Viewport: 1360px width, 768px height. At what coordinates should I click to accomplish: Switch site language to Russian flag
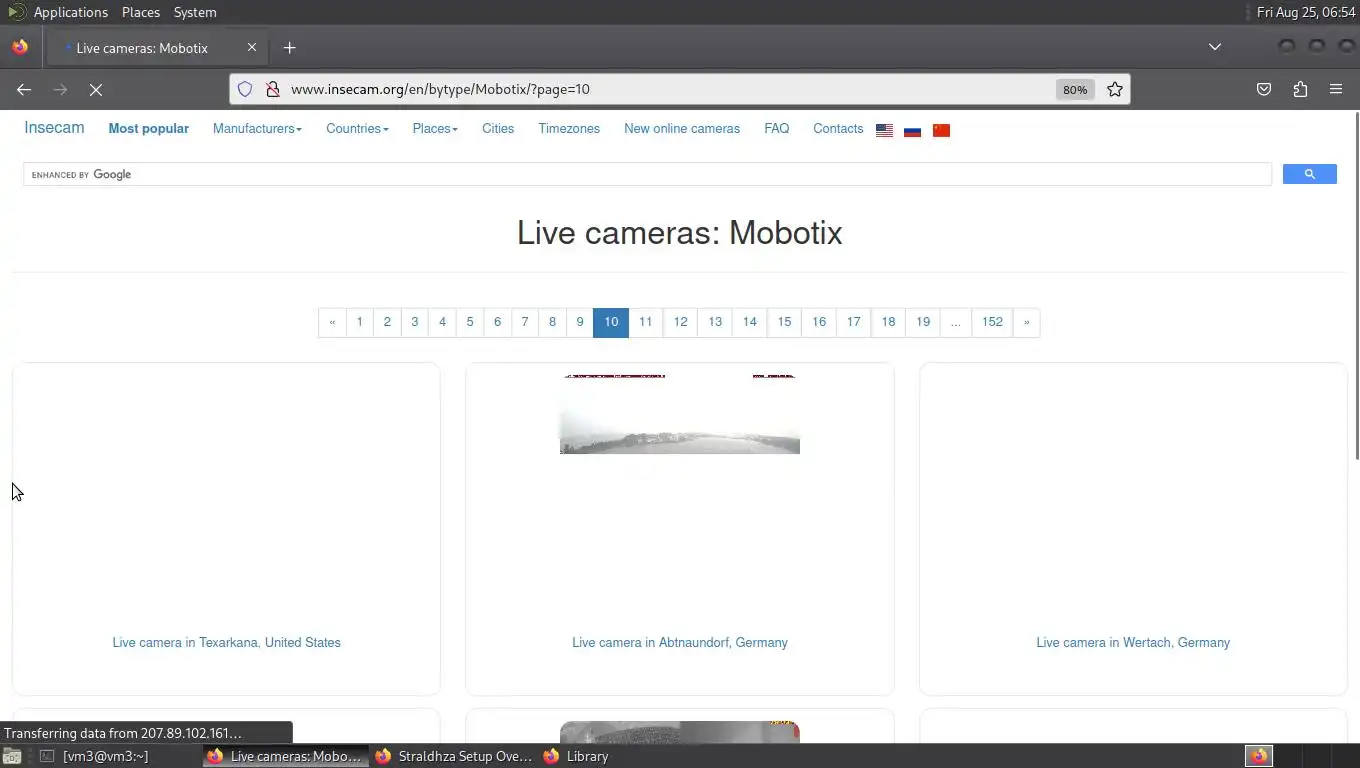click(912, 130)
